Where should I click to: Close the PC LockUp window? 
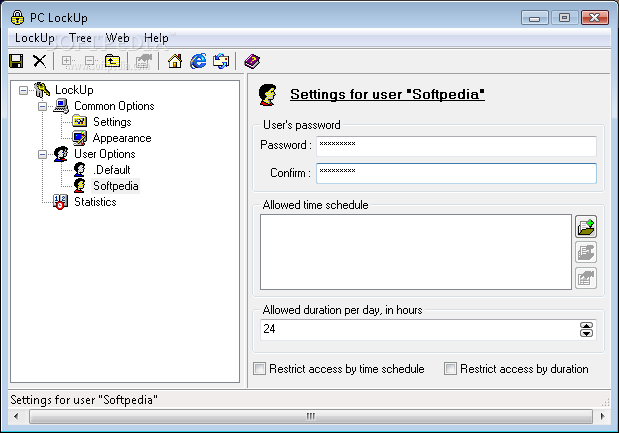[x=595, y=18]
